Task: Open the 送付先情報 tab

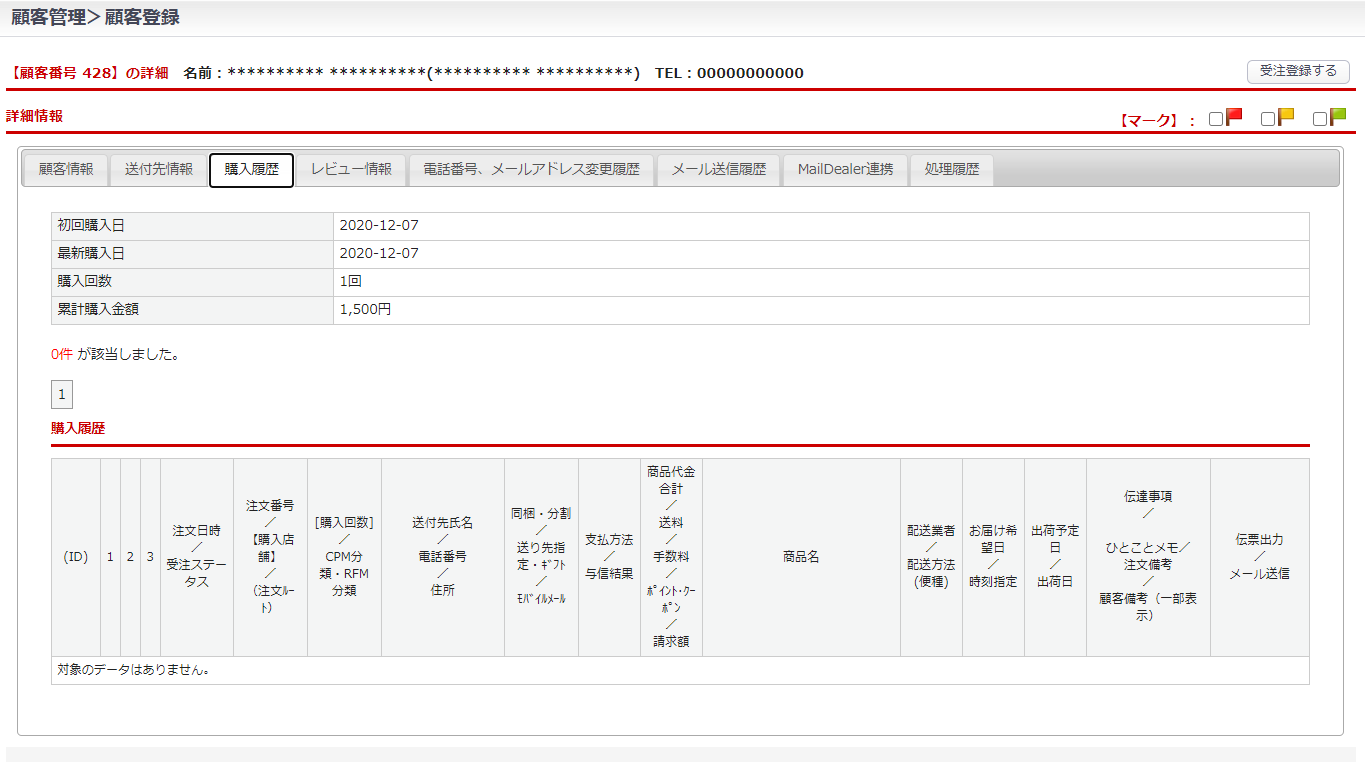Action: (x=159, y=170)
